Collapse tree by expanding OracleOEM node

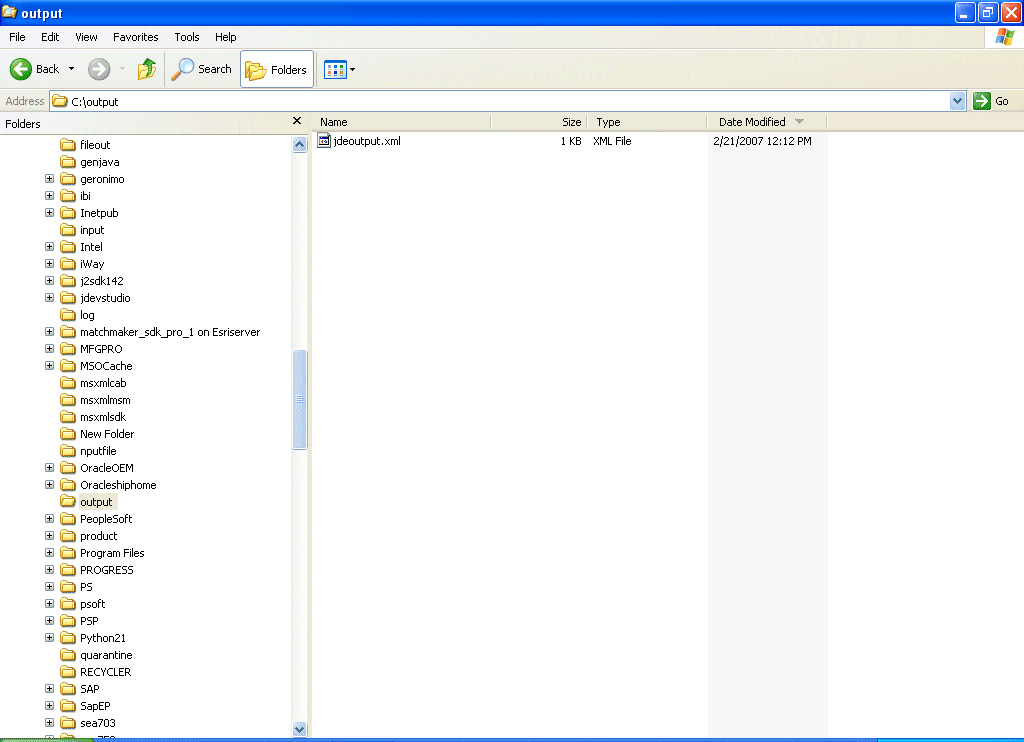tap(50, 467)
